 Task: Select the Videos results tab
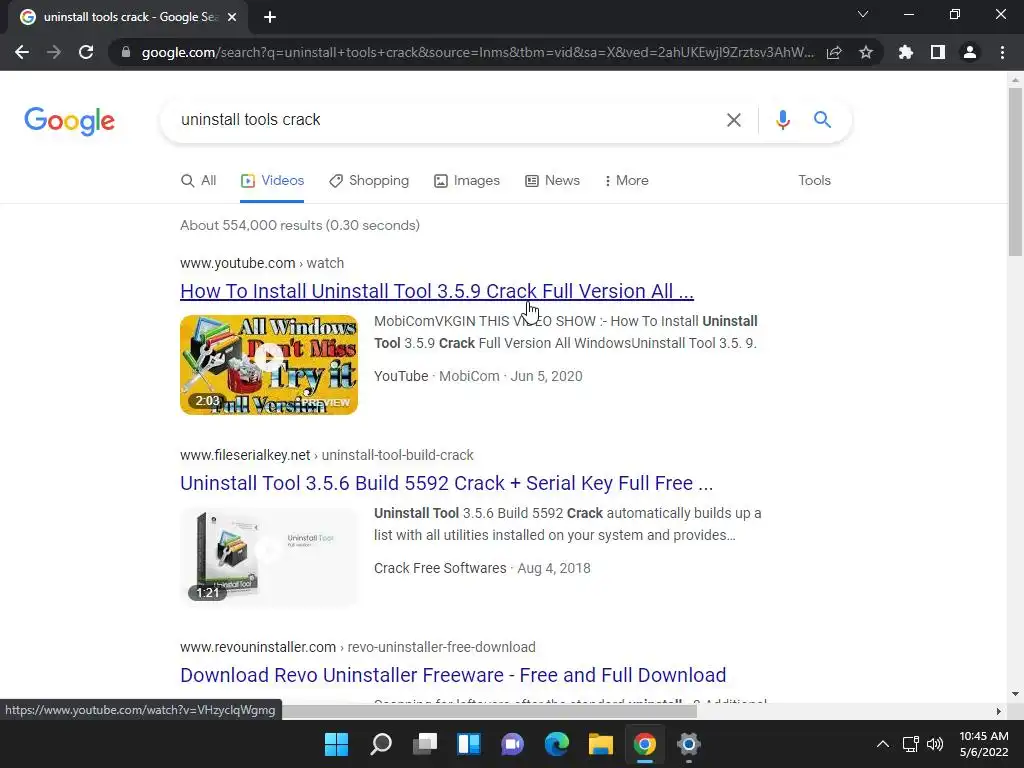[x=272, y=181]
